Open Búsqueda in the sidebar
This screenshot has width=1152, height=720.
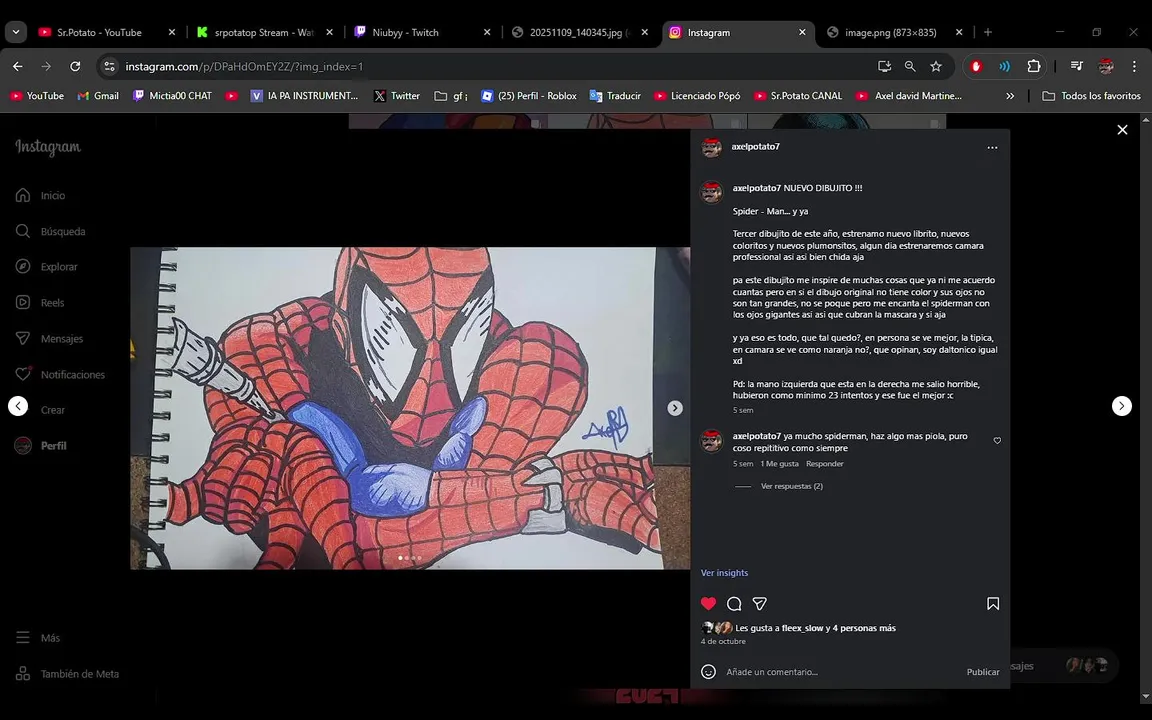coord(50,231)
